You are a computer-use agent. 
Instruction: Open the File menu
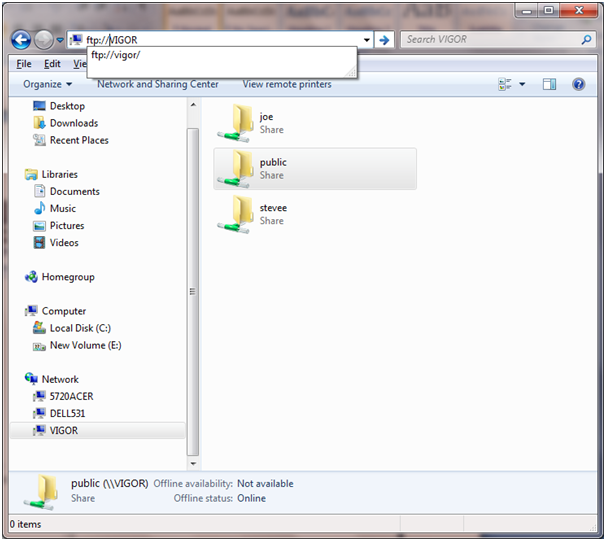pyautogui.click(x=24, y=64)
